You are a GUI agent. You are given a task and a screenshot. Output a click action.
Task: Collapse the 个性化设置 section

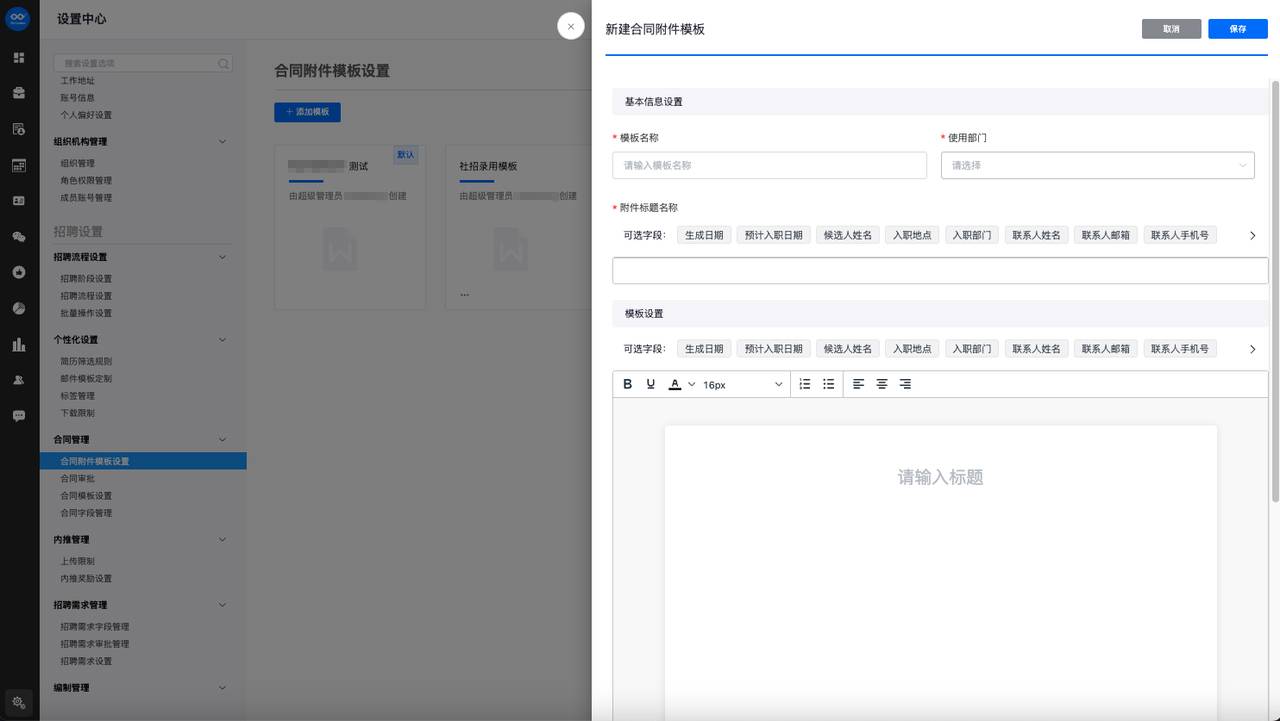[x=222, y=340]
